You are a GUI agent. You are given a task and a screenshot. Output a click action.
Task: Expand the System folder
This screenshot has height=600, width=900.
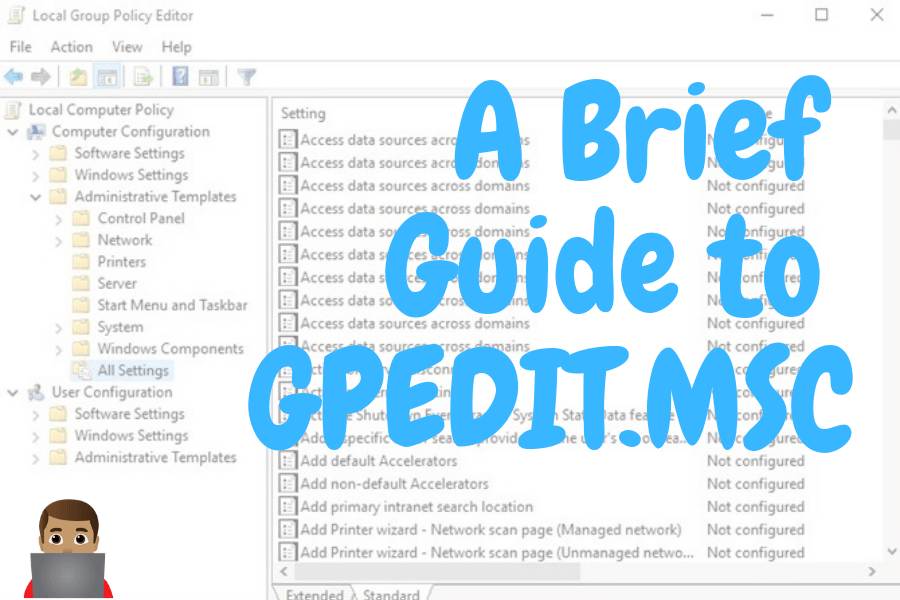(59, 328)
